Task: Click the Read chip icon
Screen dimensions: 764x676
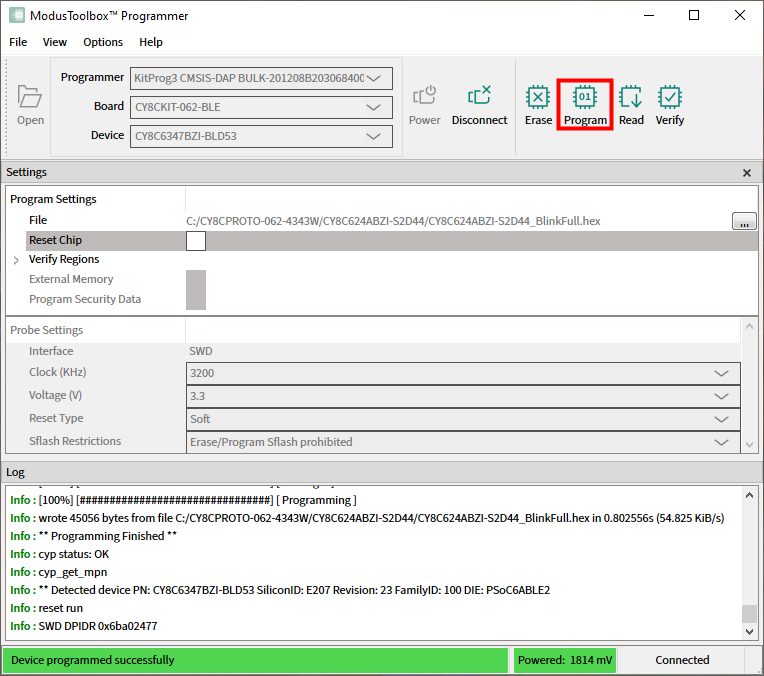Action: tap(631, 97)
